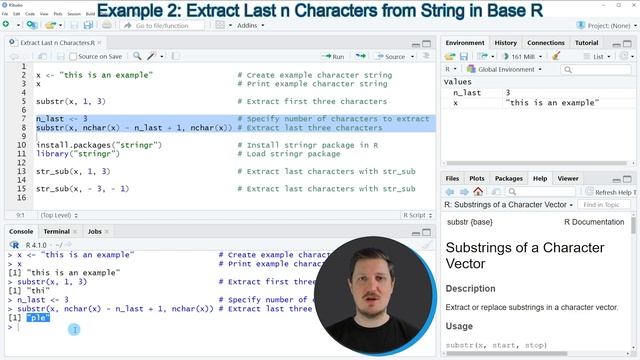
Task: Click the document outline icon in editor
Action: 426,56
